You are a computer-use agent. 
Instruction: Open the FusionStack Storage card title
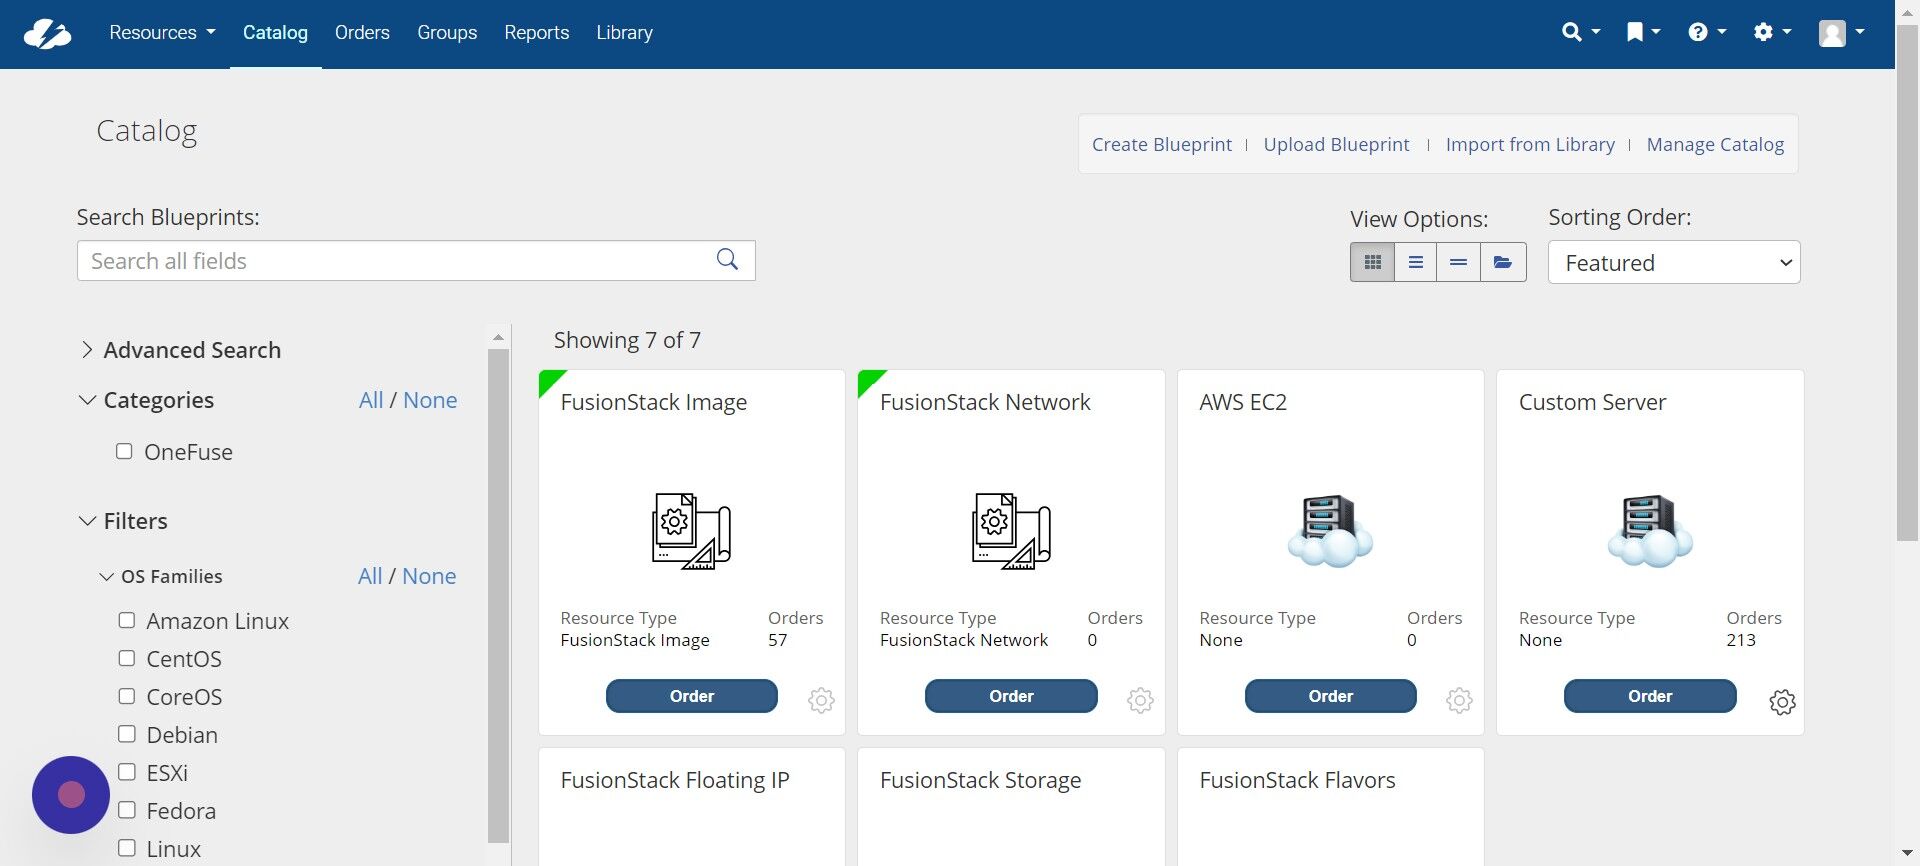click(980, 780)
